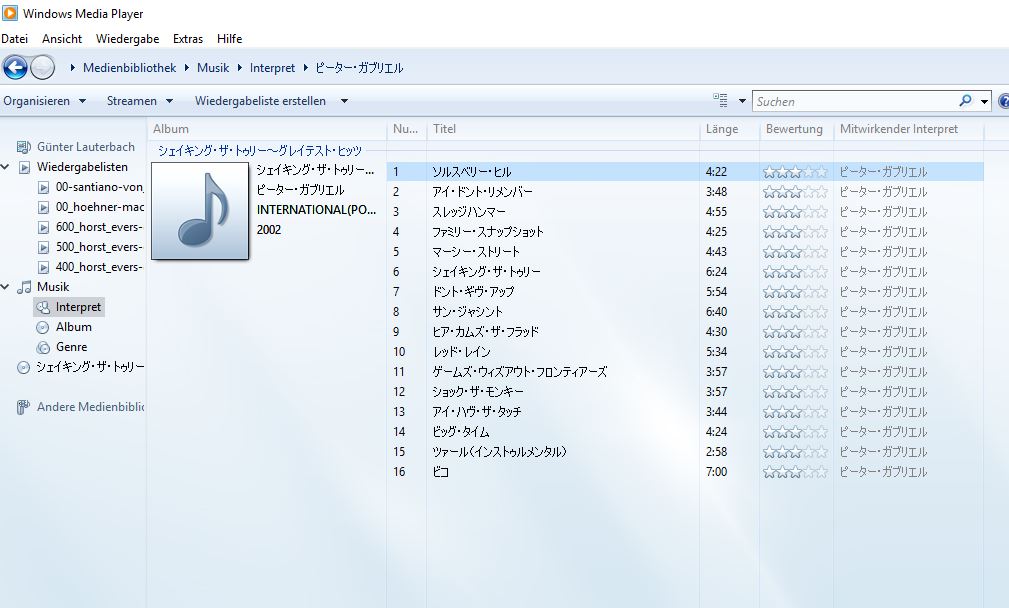Select the 600_horst_evers playlist

coord(99,227)
